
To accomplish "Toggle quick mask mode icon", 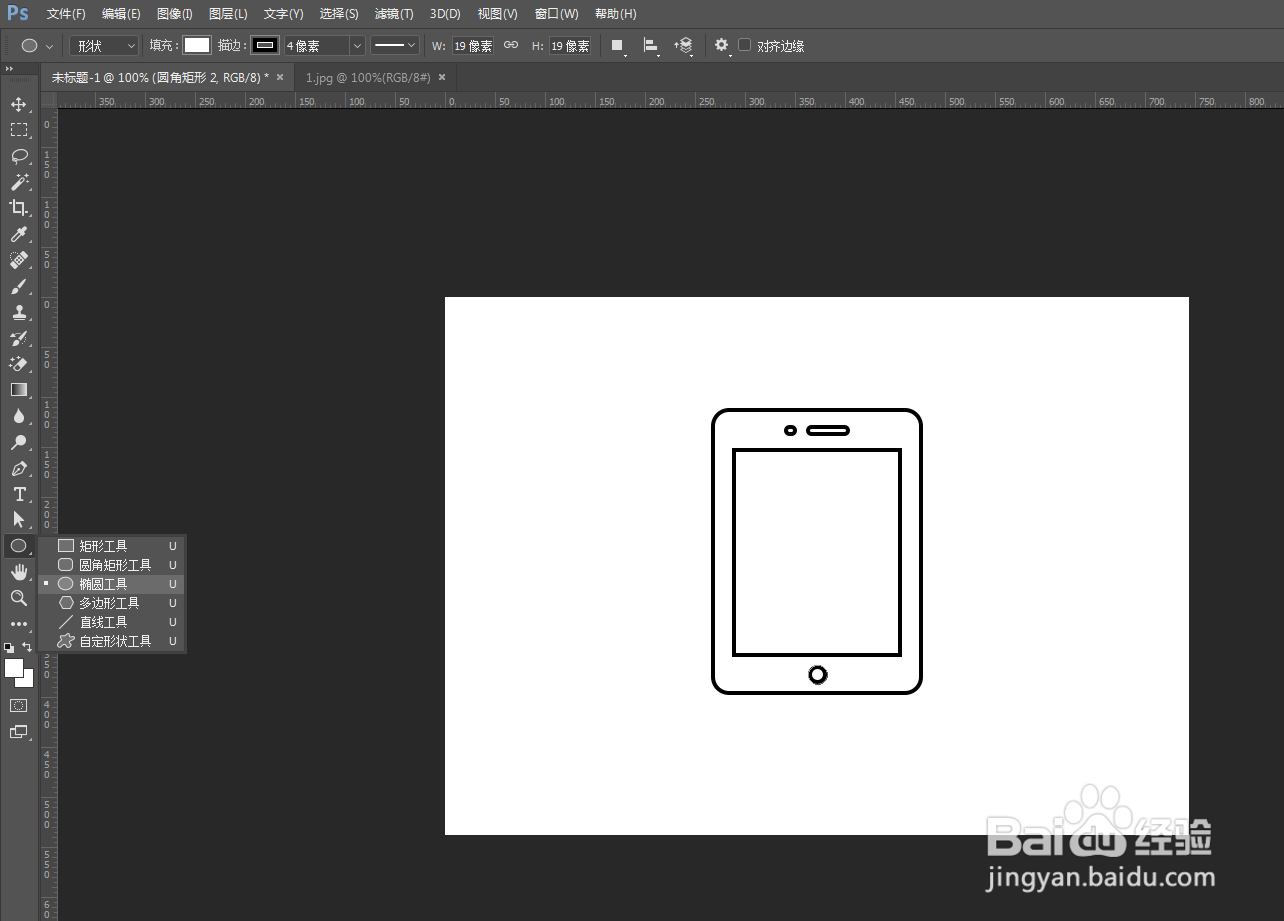I will point(19,705).
